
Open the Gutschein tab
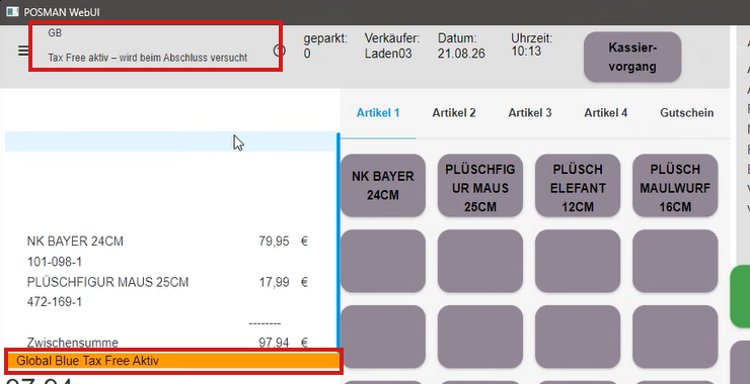pyautogui.click(x=687, y=113)
